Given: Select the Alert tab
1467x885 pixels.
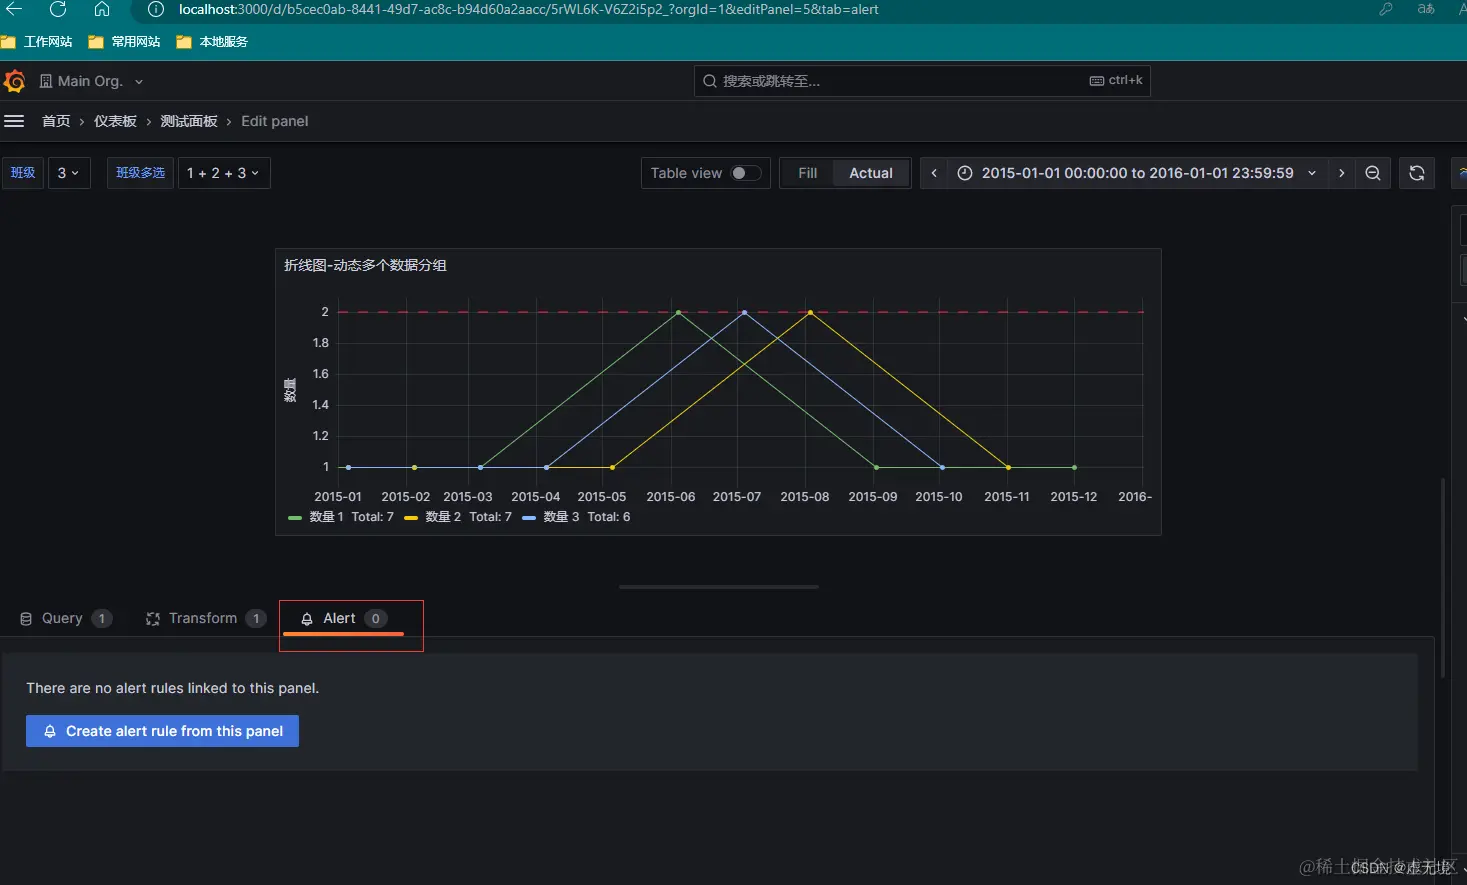Looking at the screenshot, I should coord(344,619).
